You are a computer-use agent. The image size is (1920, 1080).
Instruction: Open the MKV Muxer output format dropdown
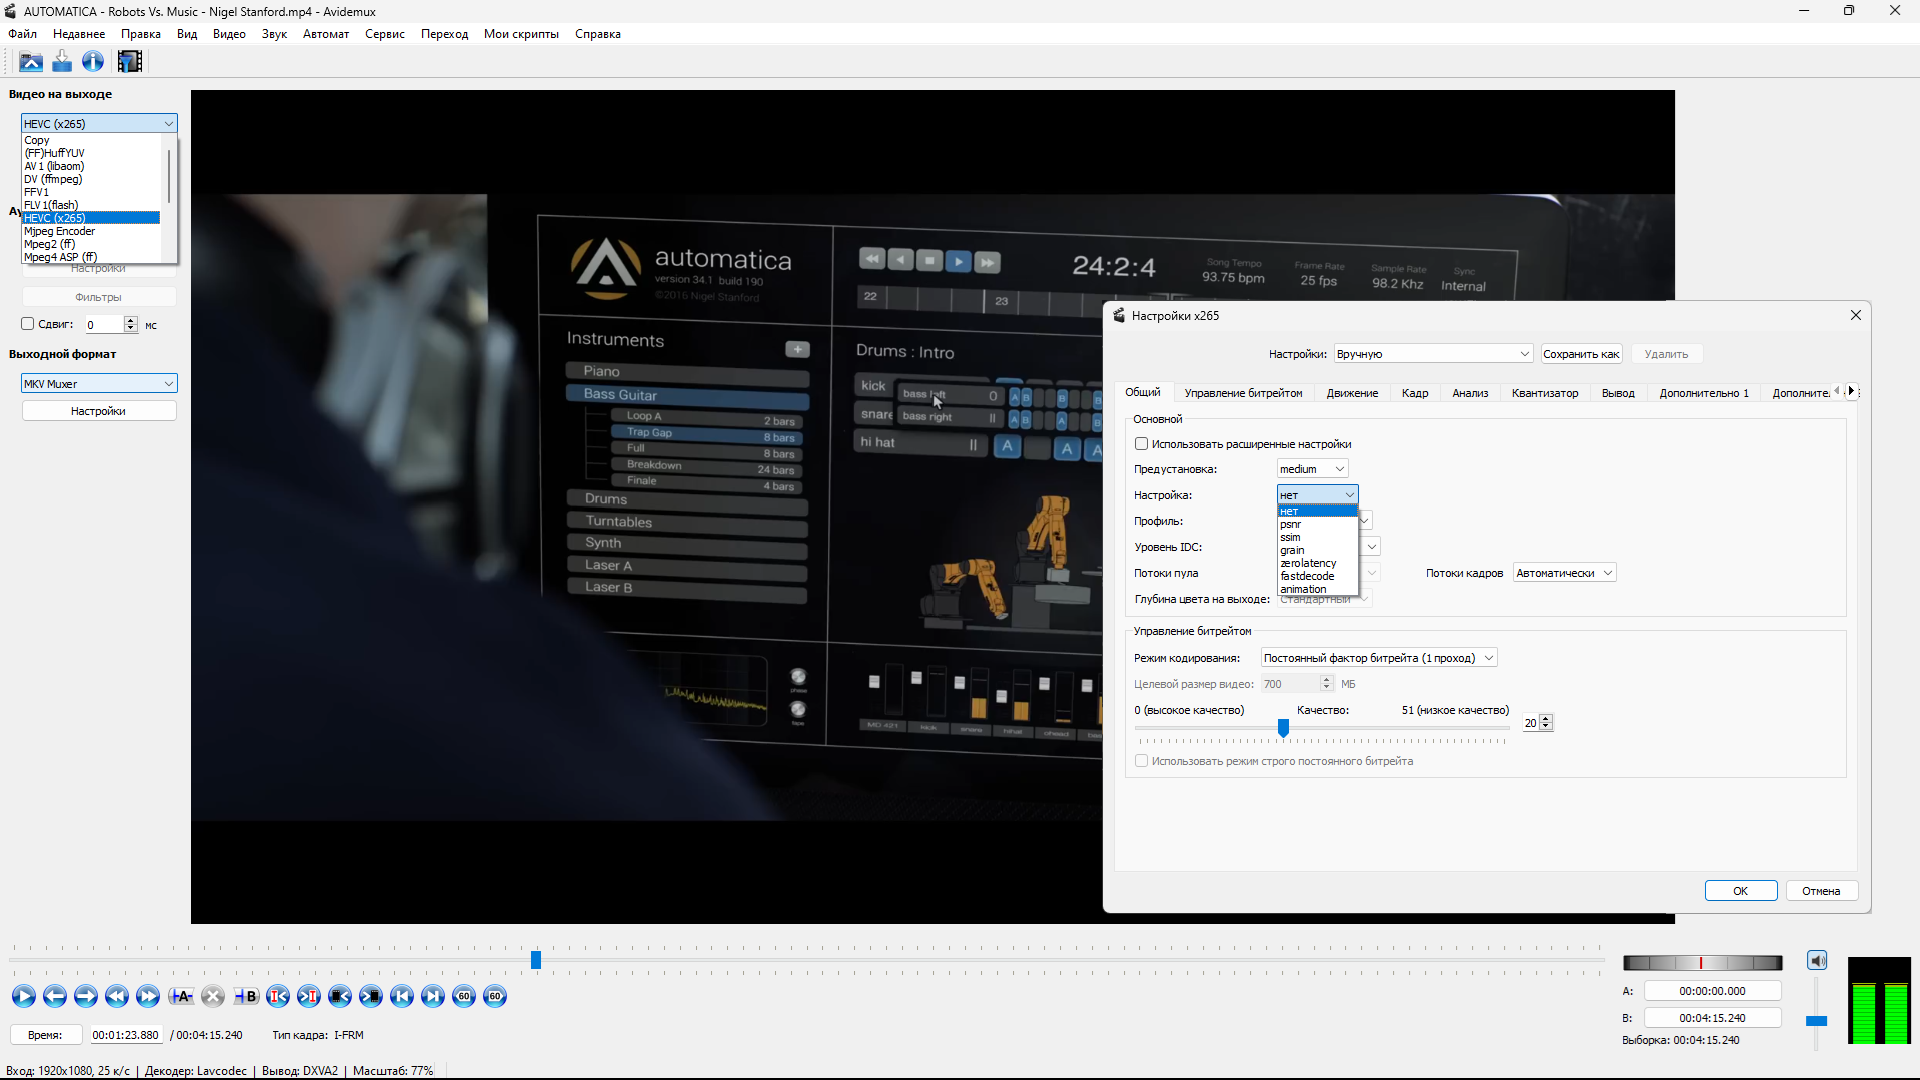[99, 384]
